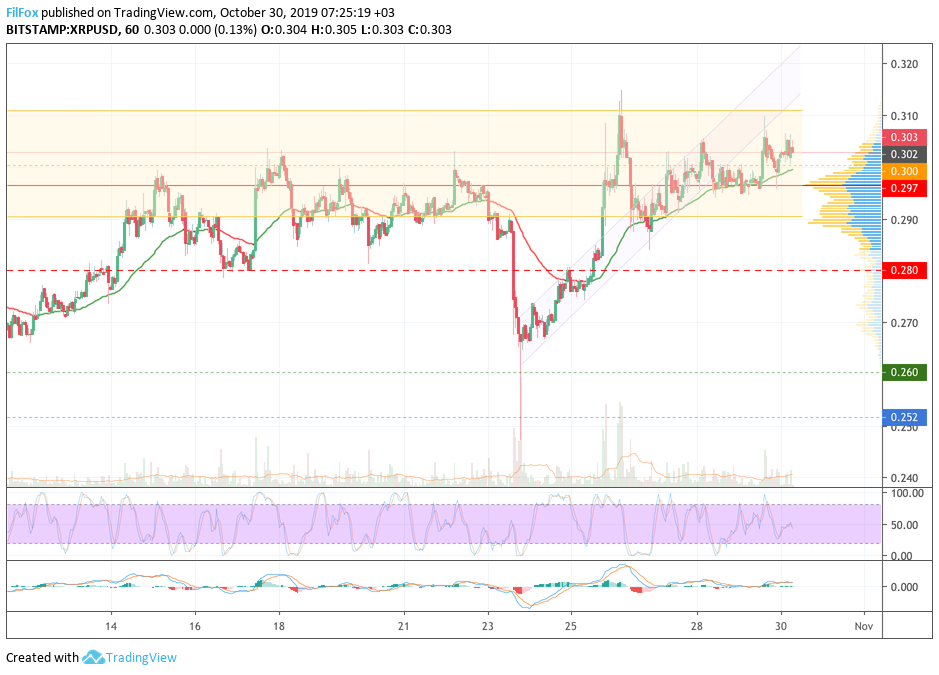Click the Nov label on time axis

[864, 626]
